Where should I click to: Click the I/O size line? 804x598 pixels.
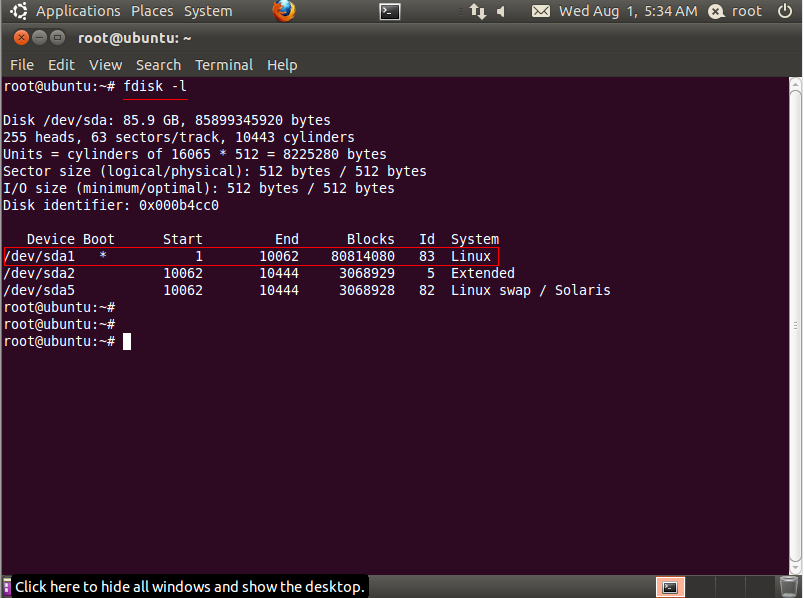pos(198,188)
